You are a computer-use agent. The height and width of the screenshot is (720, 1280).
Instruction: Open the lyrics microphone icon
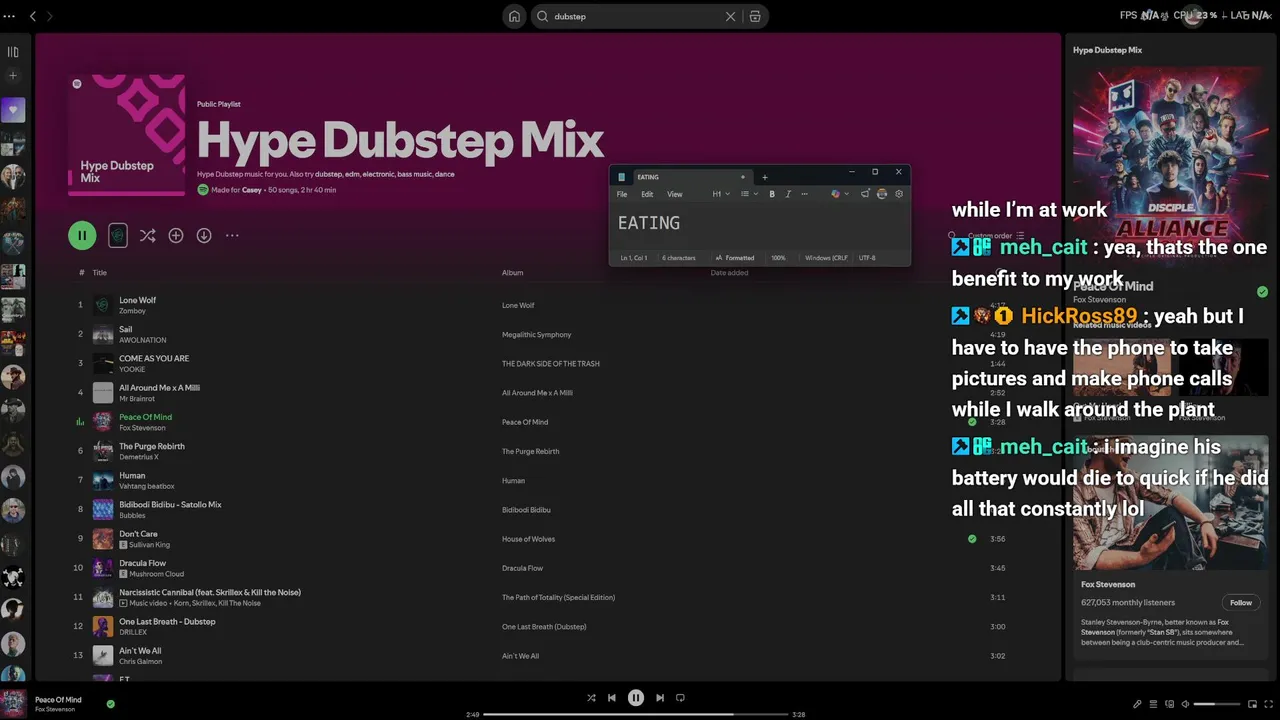1137,704
